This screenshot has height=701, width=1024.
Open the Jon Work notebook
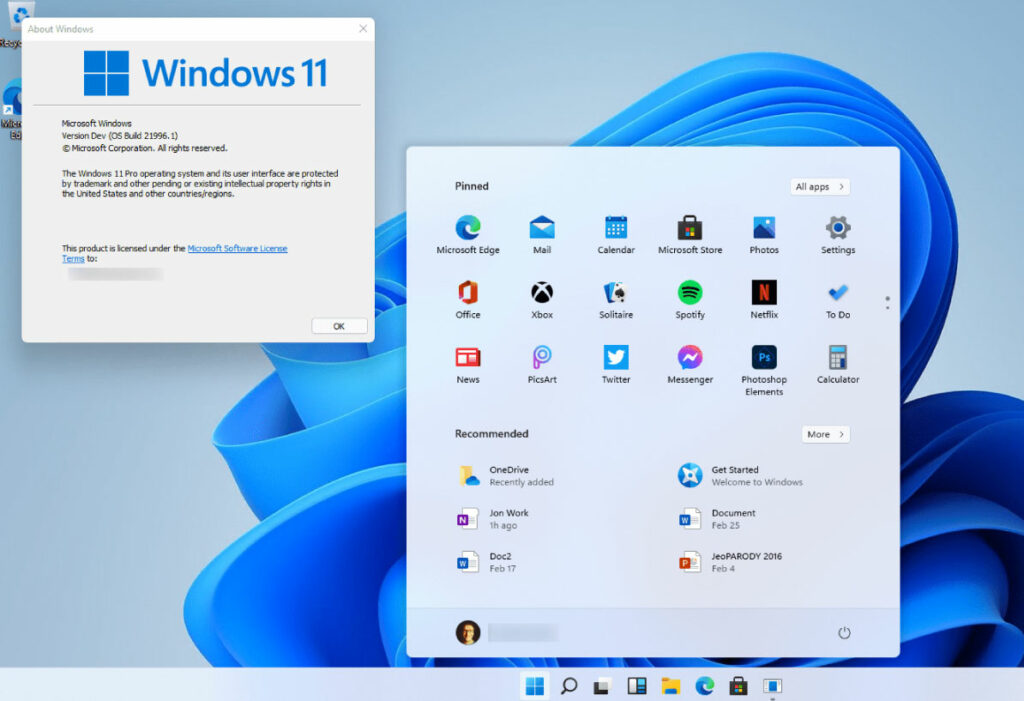point(493,519)
